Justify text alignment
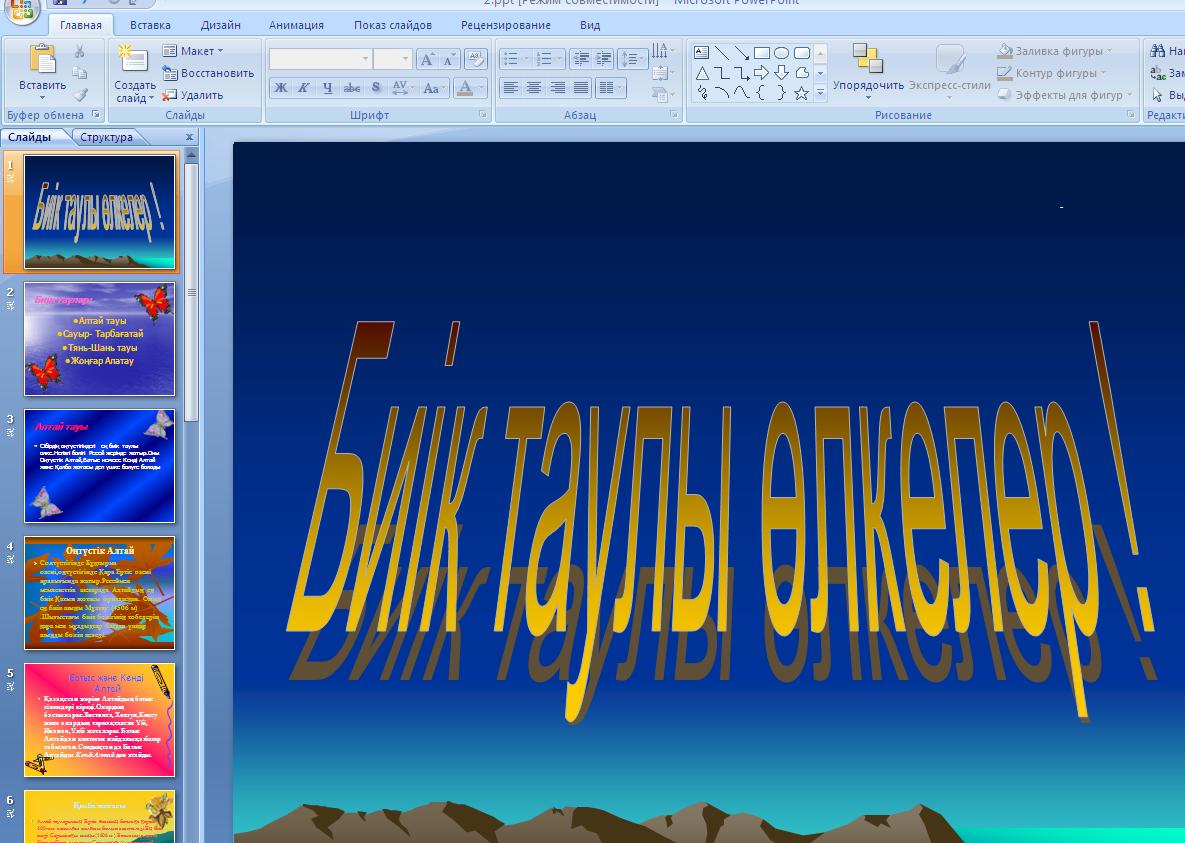 (x=581, y=88)
